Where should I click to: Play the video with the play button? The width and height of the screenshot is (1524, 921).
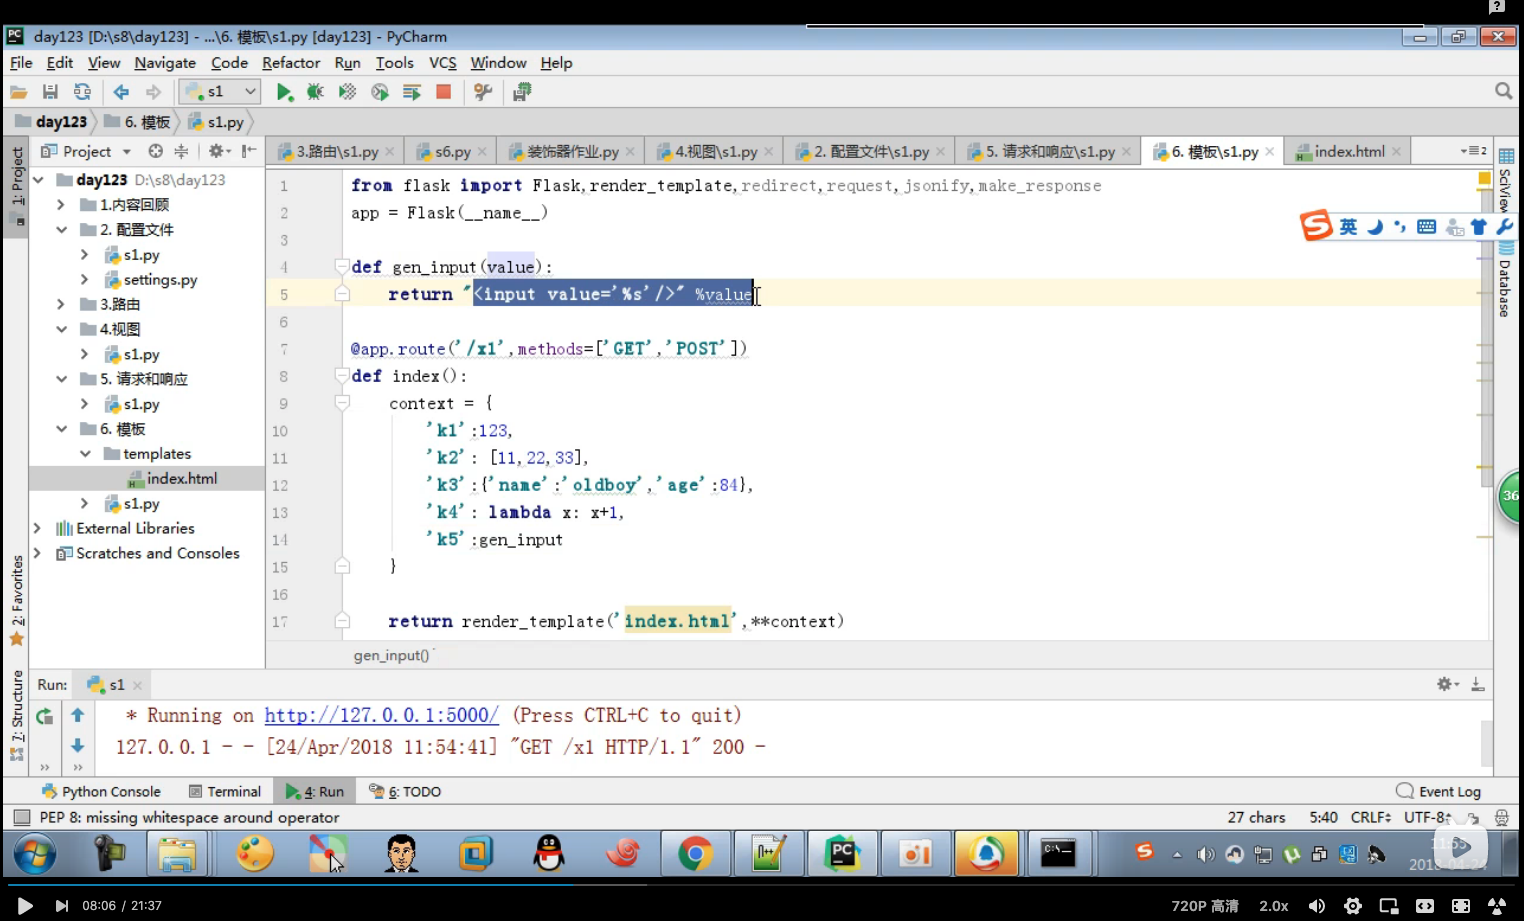point(25,906)
